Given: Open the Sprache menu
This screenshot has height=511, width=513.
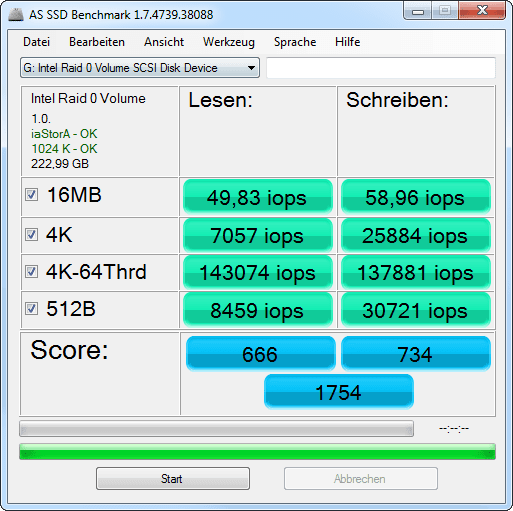Looking at the screenshot, I should click(x=295, y=42).
